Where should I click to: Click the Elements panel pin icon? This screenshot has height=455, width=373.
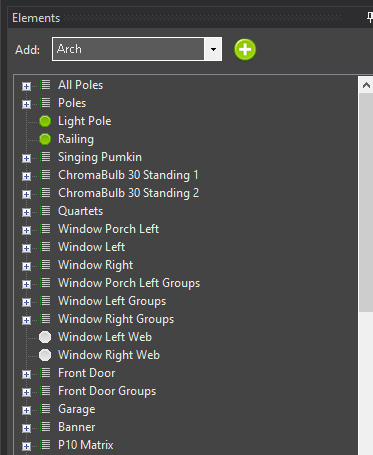(x=370, y=18)
